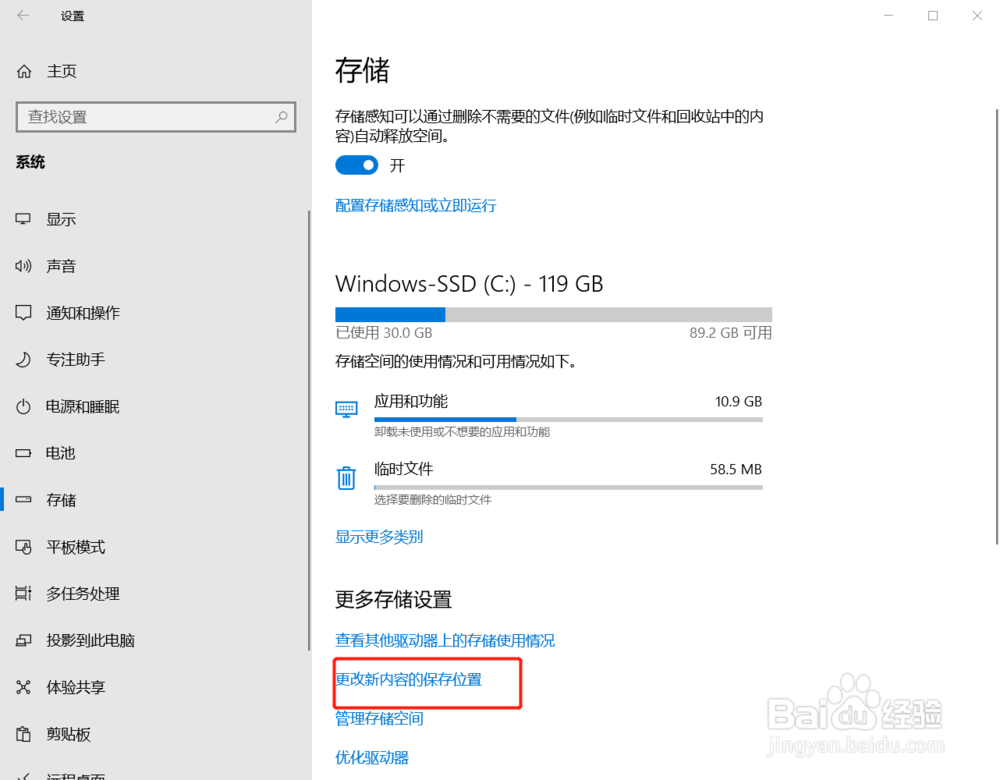Click the Windows-SSD (C:) storage usage bar
This screenshot has height=780, width=1000.
554,314
